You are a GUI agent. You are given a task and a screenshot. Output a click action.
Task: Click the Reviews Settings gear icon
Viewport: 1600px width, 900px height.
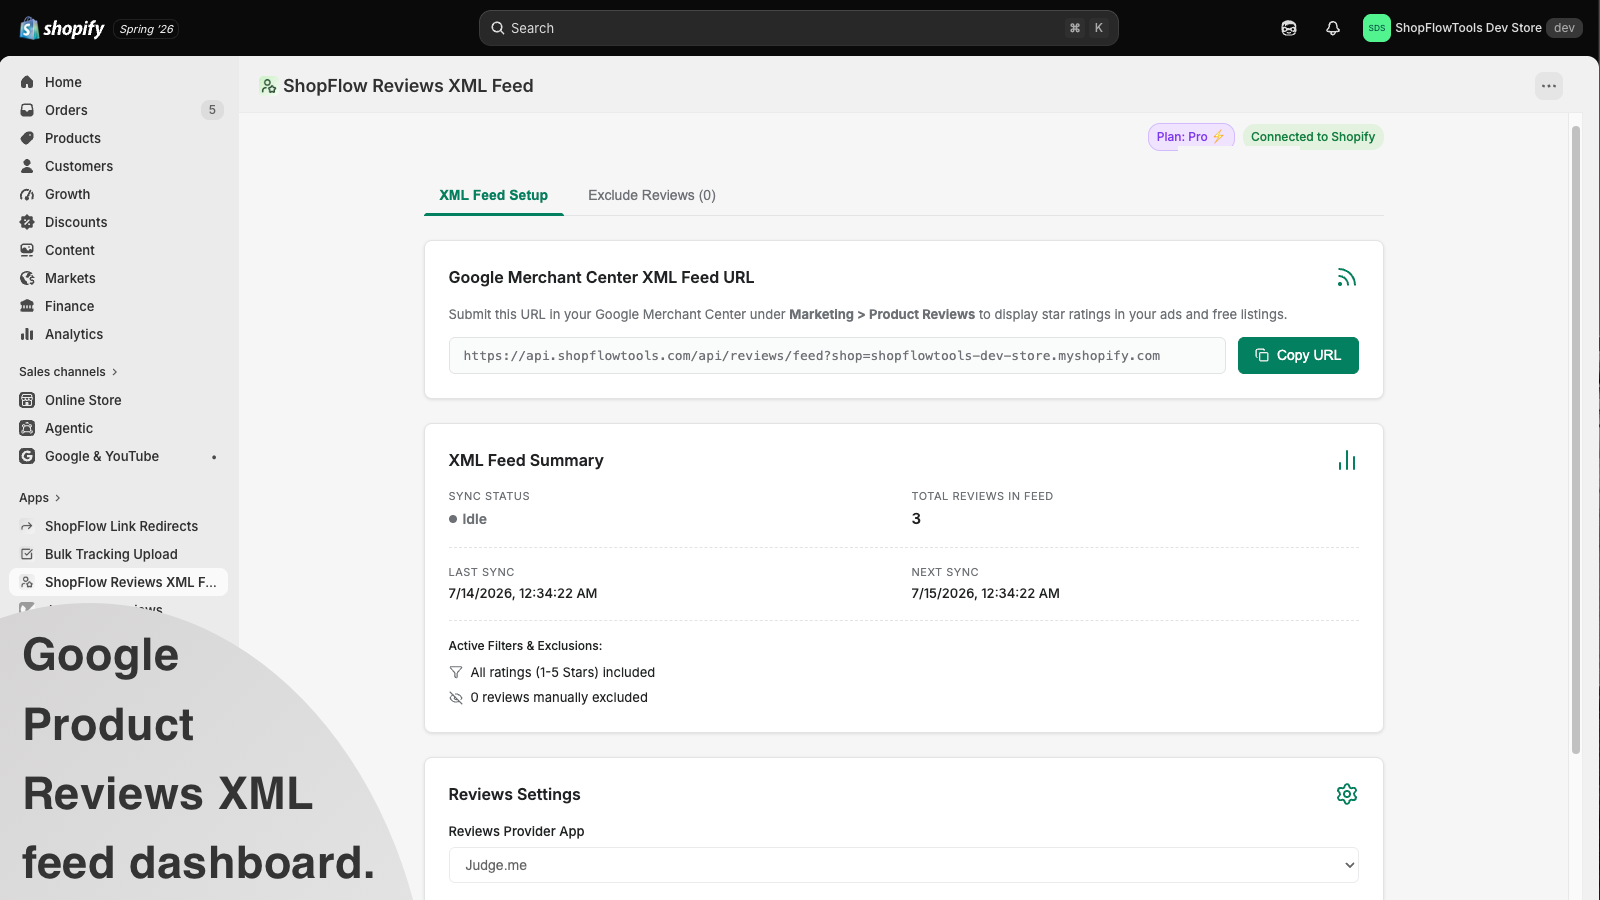tap(1347, 794)
